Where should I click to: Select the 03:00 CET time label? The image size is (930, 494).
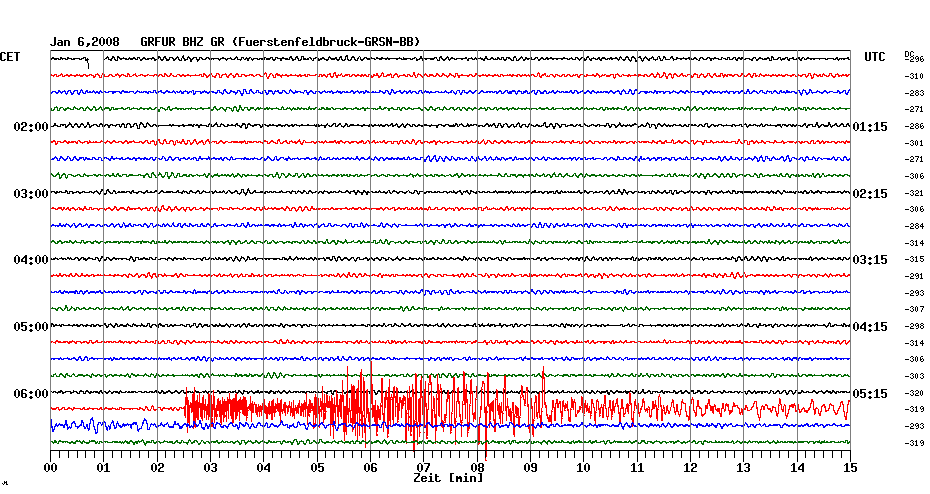31,194
